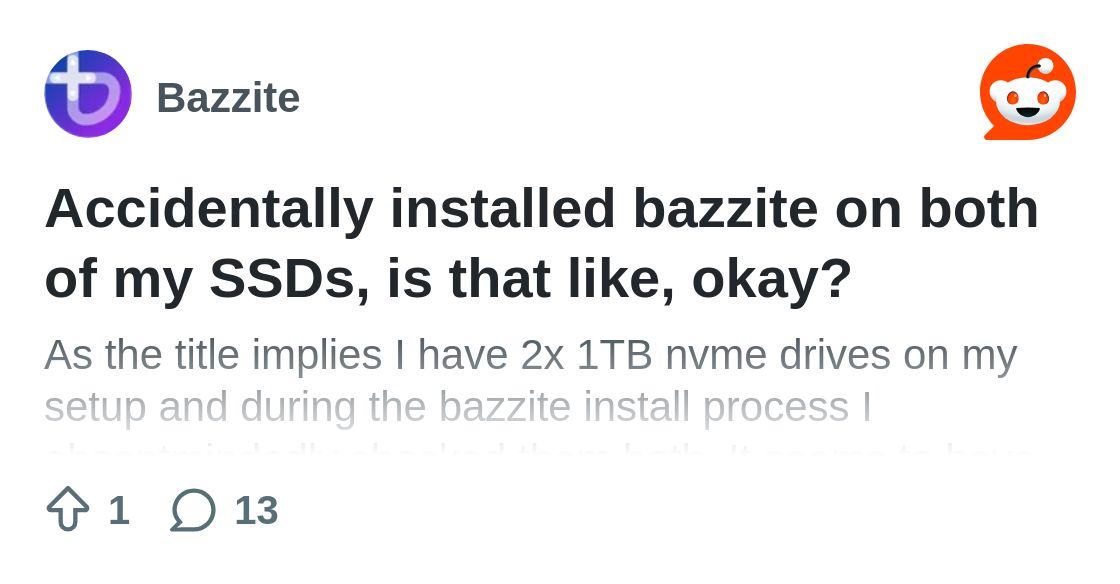Click the Reddit Snoo logo
Image resolution: width=1120 pixels, height=584 pixels.
1027,92
